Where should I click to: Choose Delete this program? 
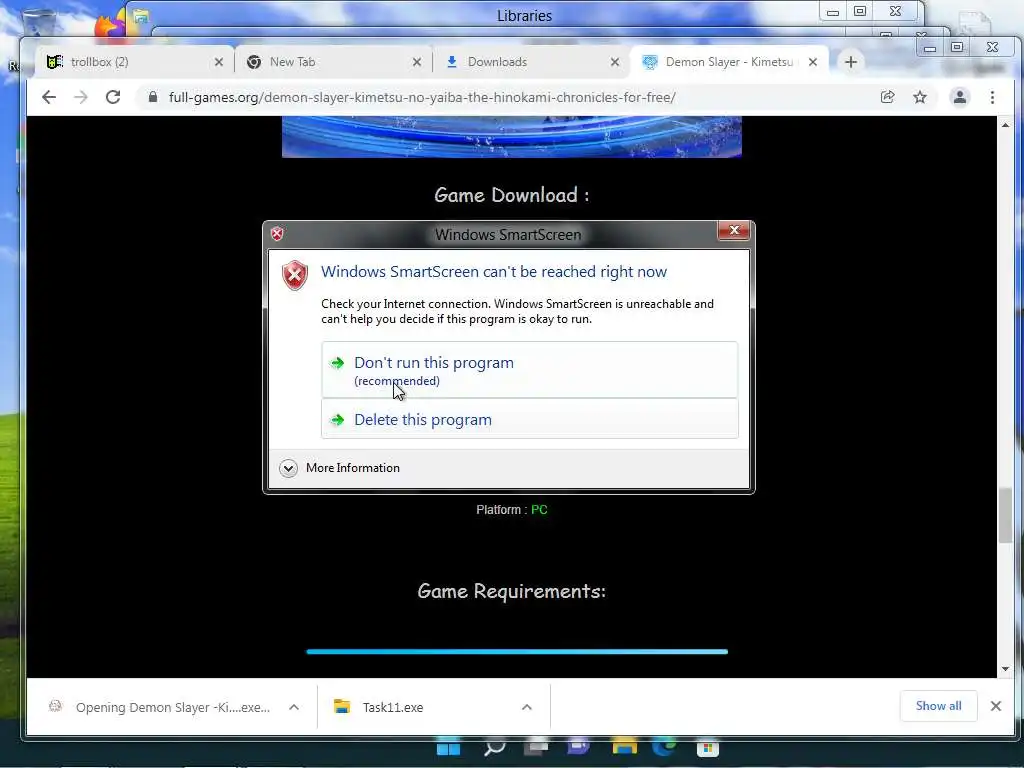530,419
